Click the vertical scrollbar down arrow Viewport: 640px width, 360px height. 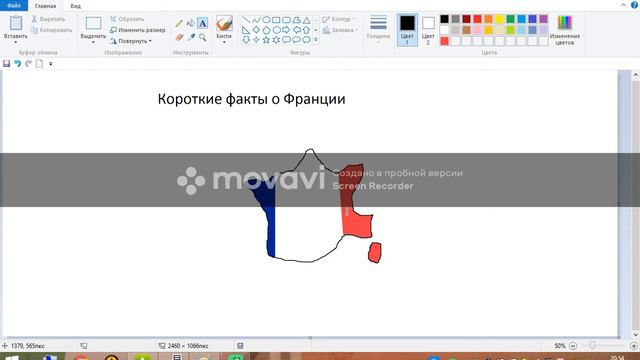[x=636, y=334]
